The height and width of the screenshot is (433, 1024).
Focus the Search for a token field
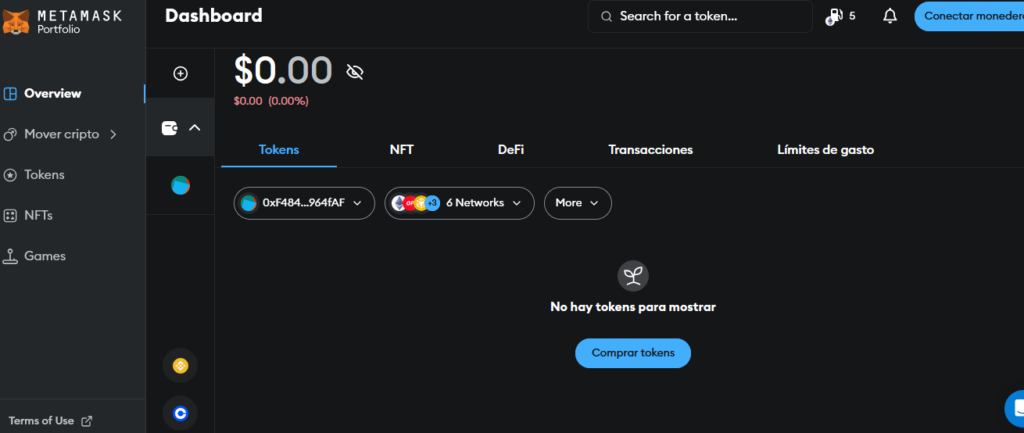pos(700,16)
